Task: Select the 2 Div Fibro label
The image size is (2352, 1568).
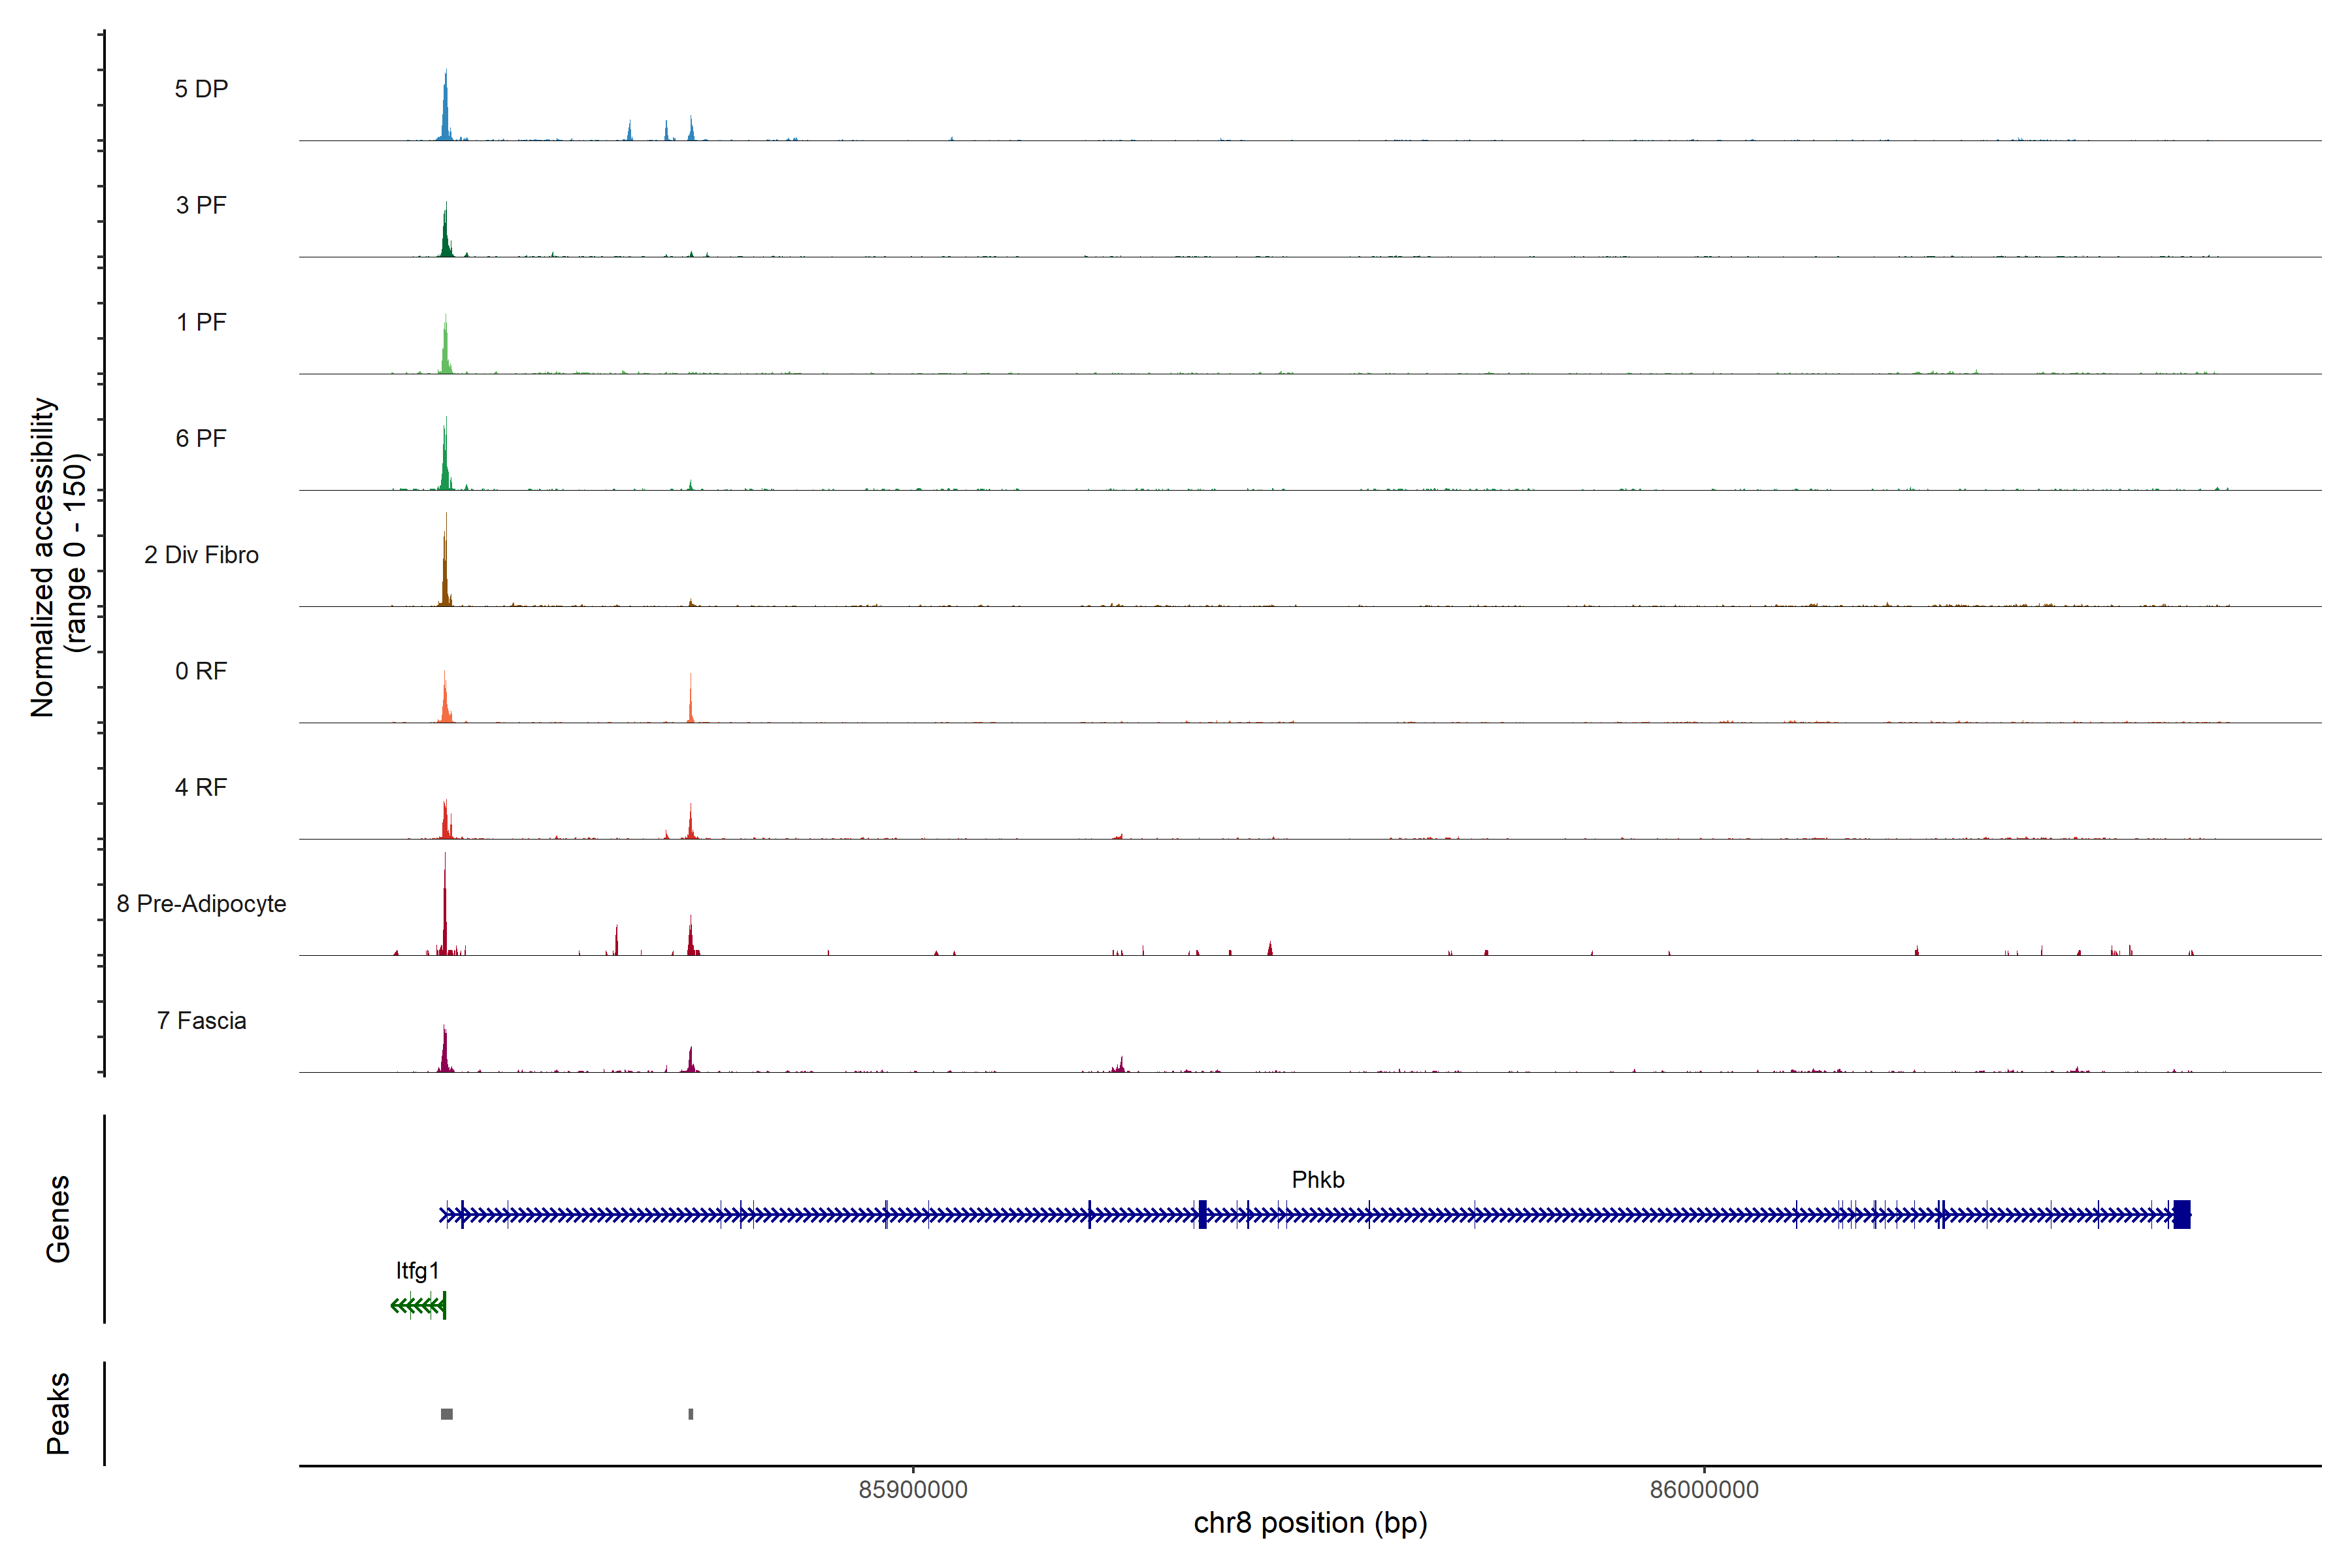Action: tap(201, 555)
